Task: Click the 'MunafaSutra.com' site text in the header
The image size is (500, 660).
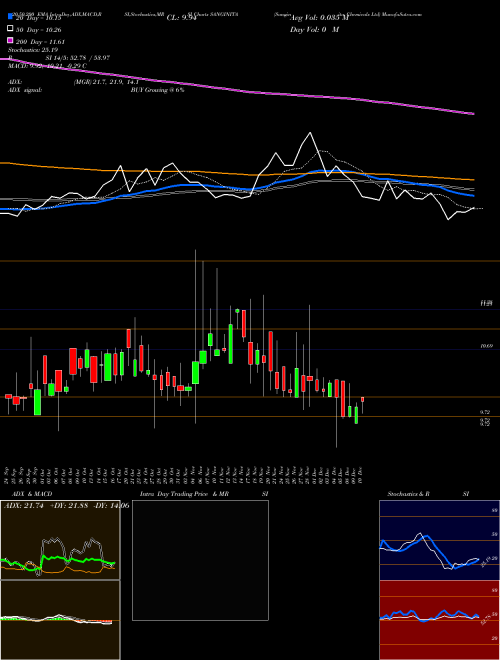Action: click(403, 14)
